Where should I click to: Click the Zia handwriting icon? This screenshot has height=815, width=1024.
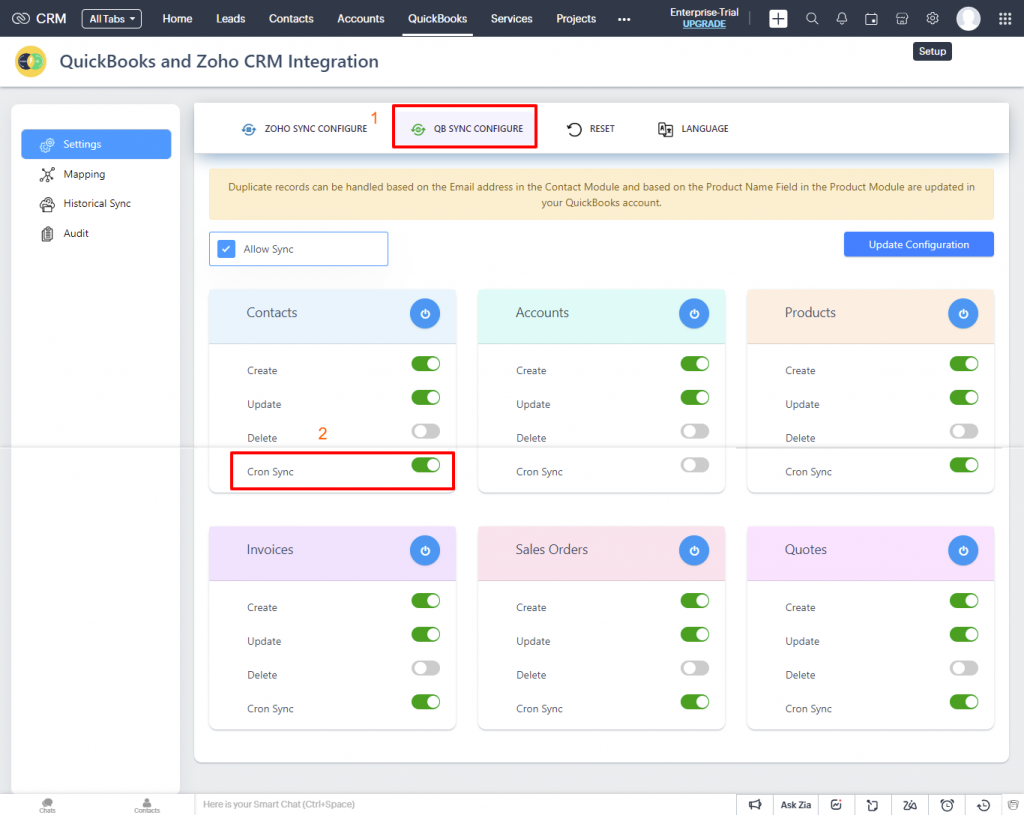tap(910, 805)
